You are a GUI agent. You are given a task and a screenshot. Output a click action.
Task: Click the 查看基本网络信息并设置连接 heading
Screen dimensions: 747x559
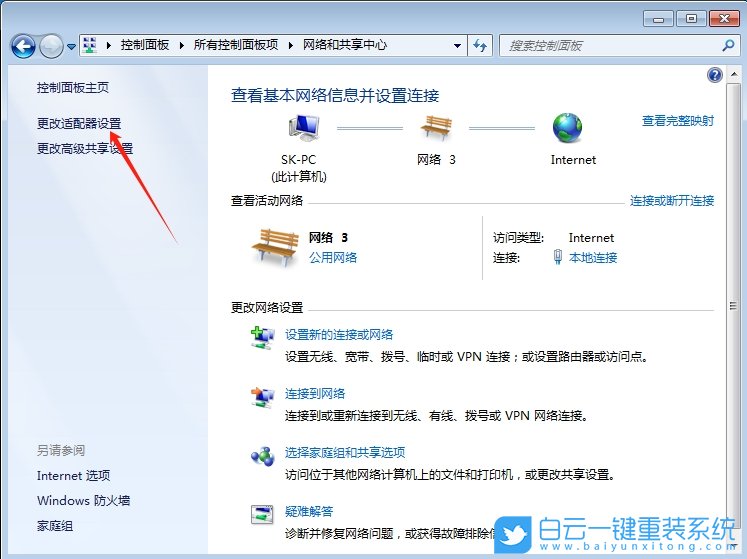335,95
